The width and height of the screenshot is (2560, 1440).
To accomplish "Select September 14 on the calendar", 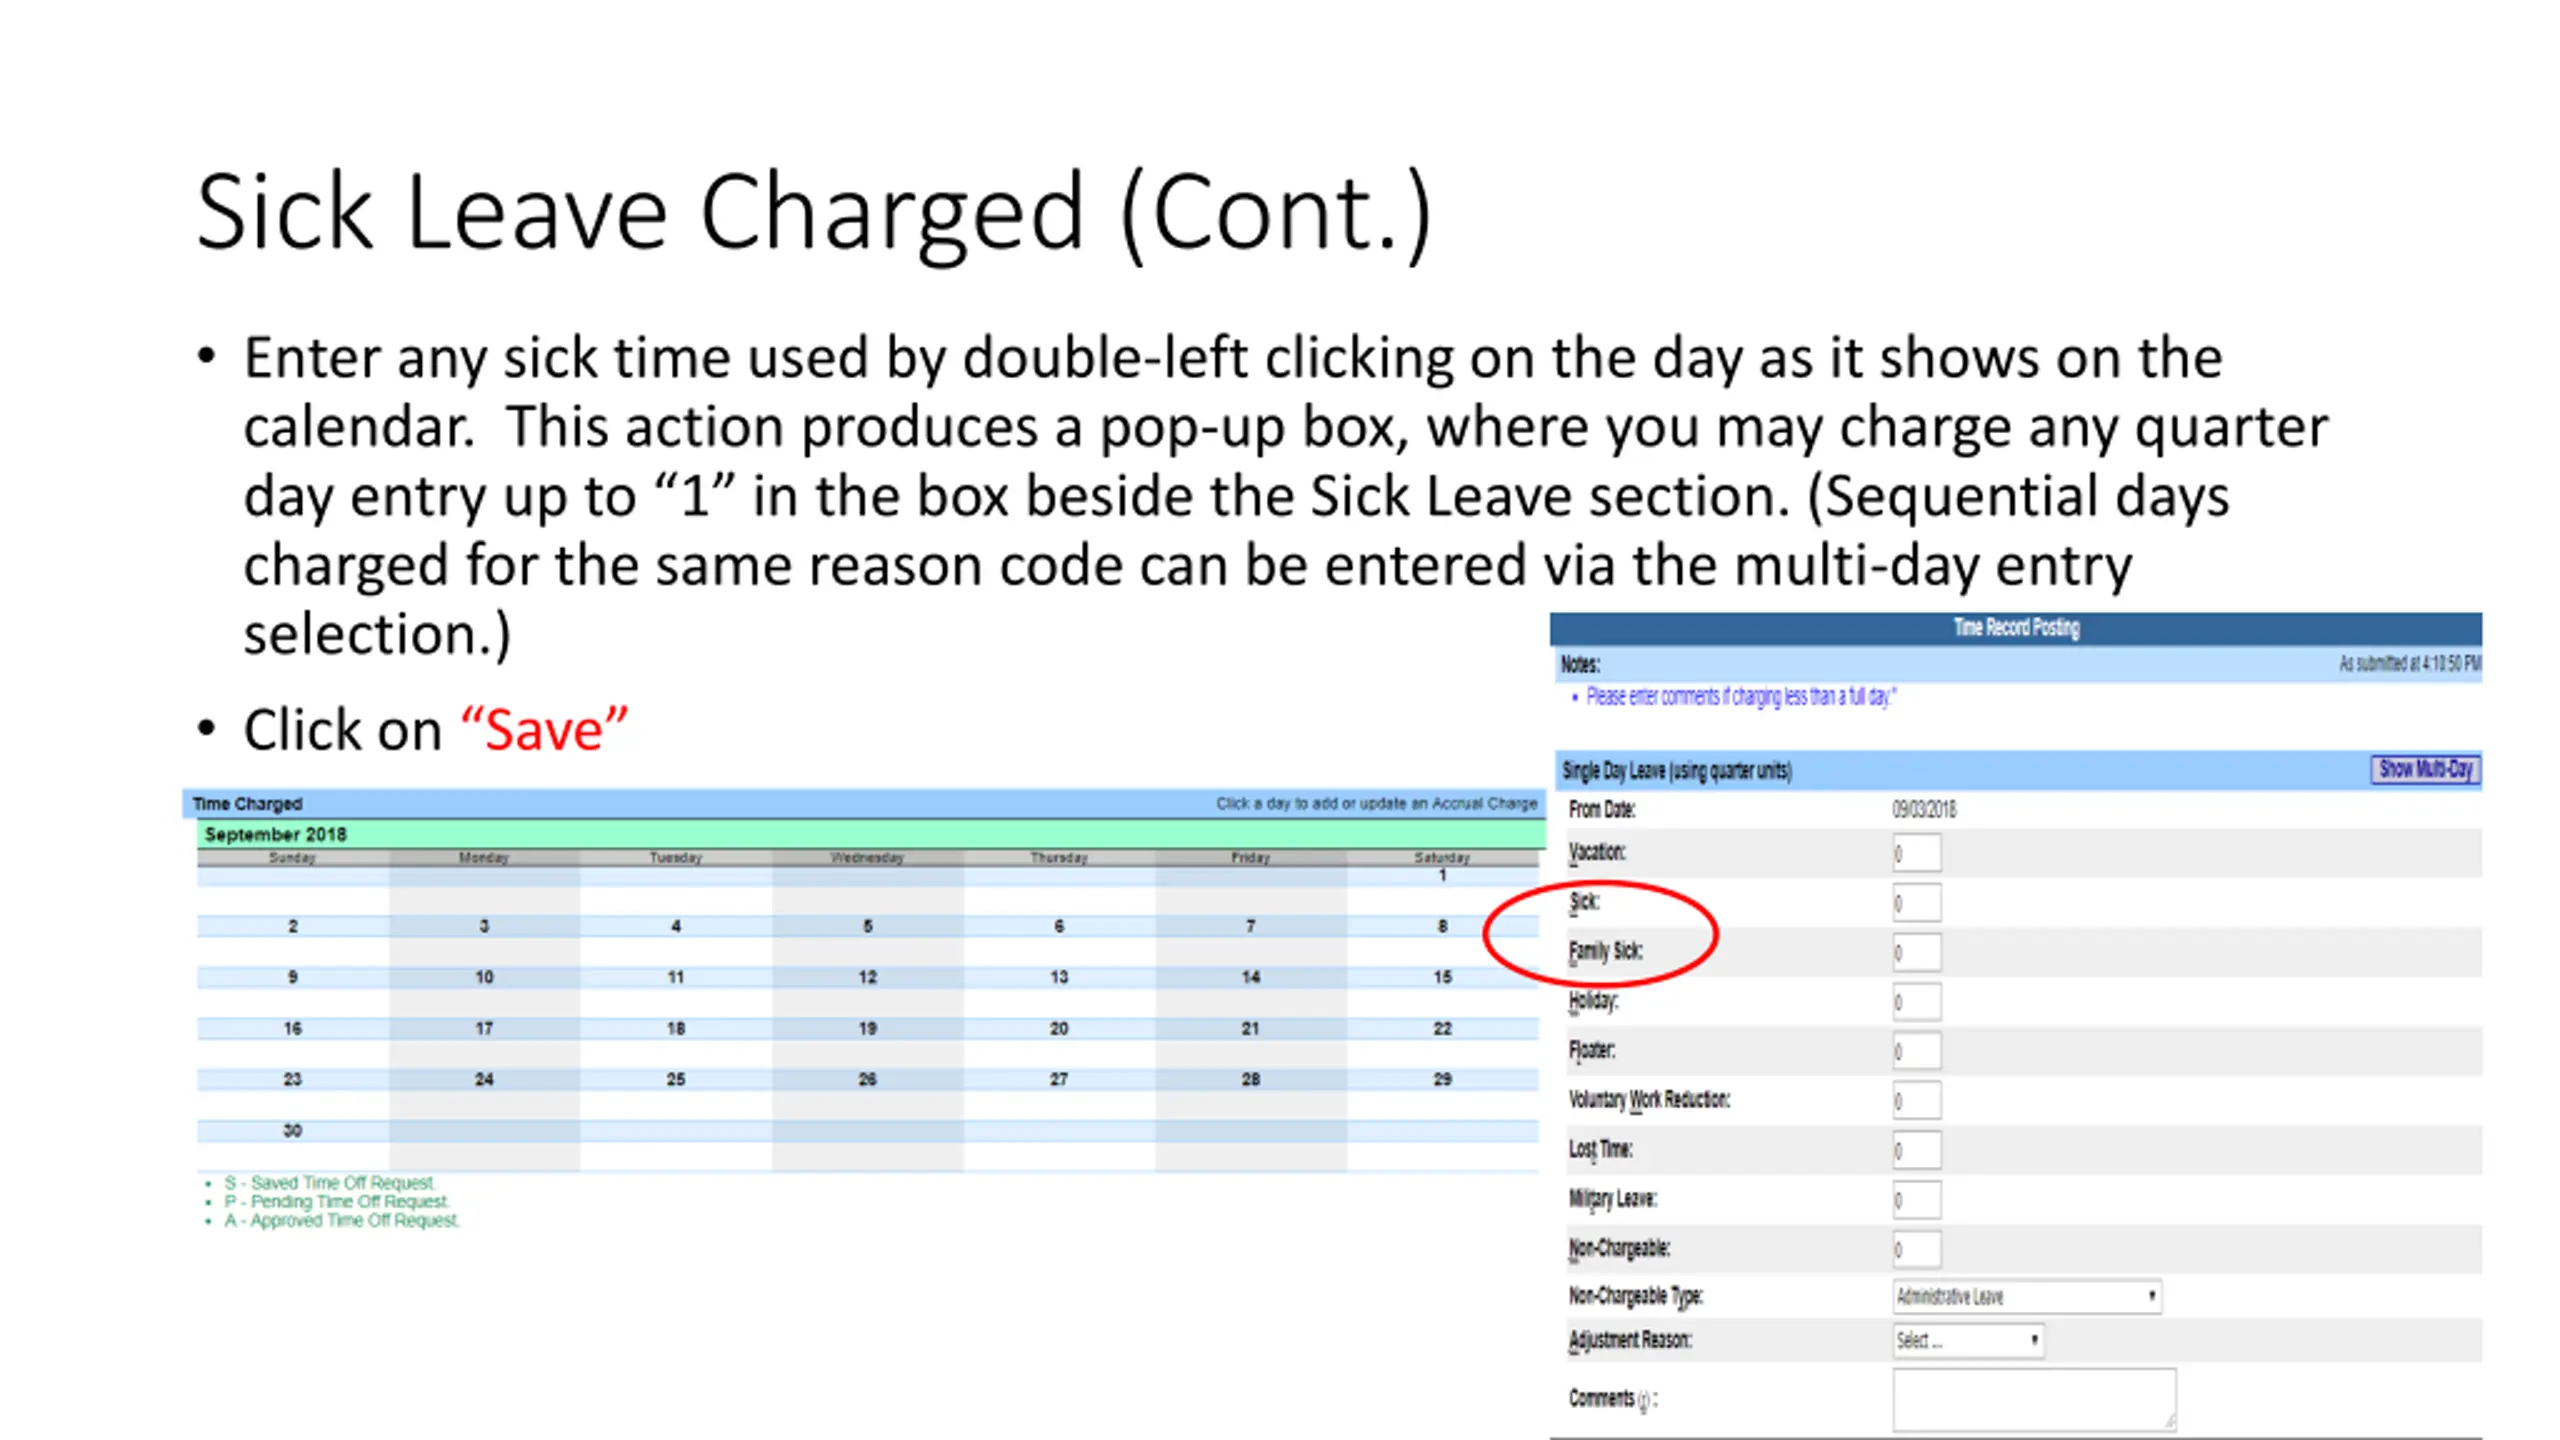I will click(1250, 977).
